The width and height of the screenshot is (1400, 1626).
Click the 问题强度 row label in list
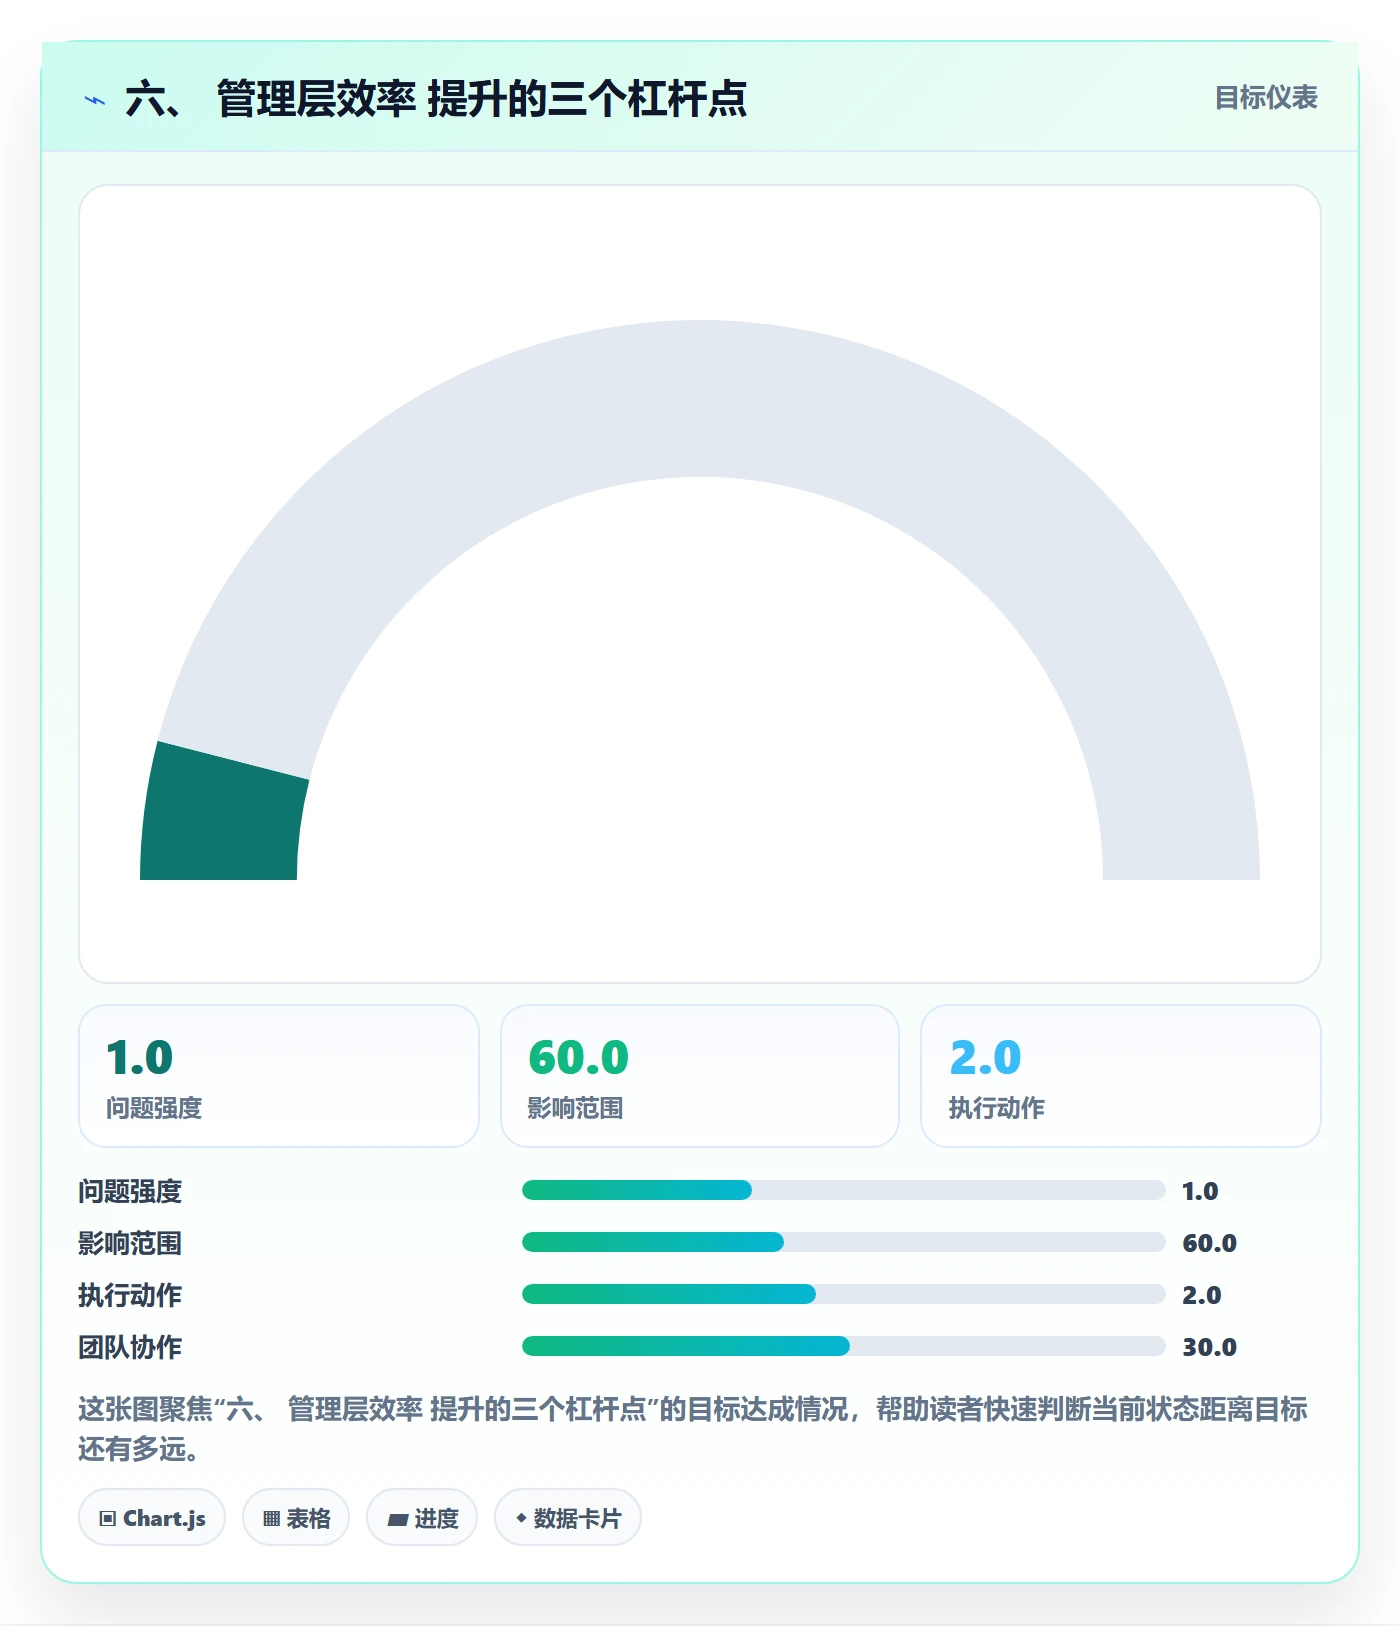pos(130,1191)
